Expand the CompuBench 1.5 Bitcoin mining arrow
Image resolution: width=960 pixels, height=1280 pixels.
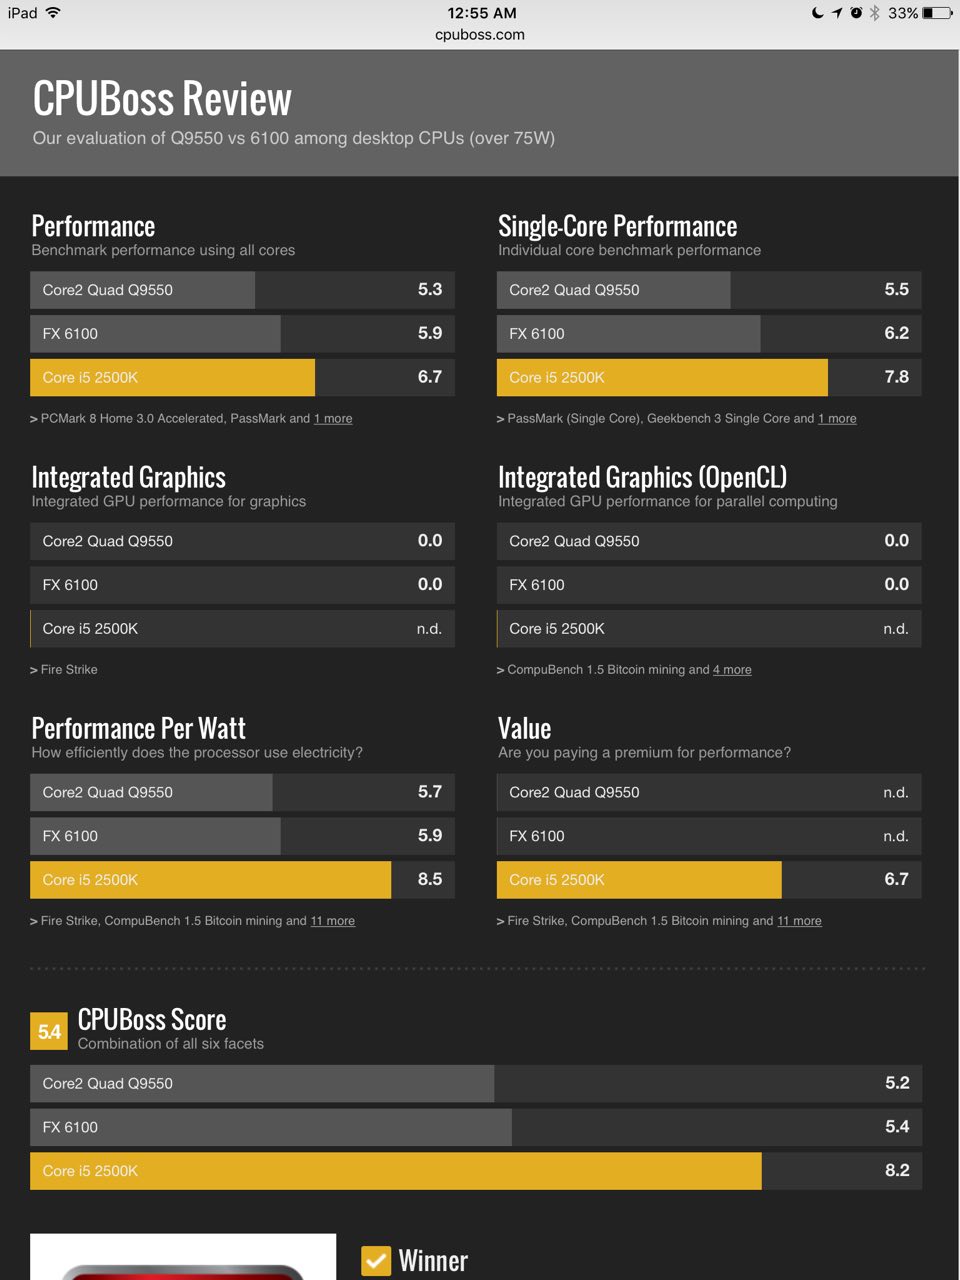tap(500, 670)
